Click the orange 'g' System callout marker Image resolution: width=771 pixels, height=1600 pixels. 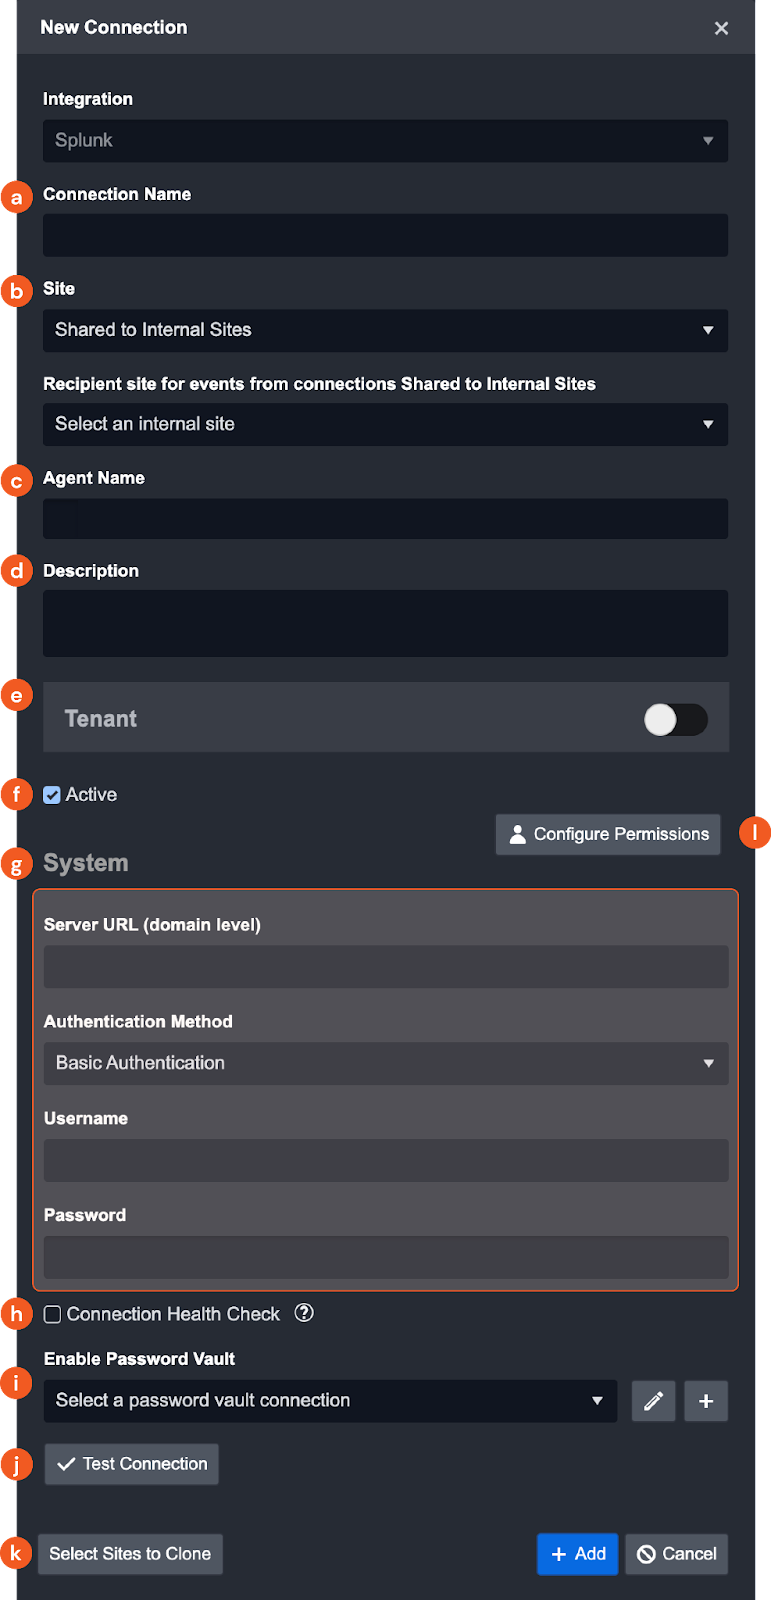tap(16, 864)
